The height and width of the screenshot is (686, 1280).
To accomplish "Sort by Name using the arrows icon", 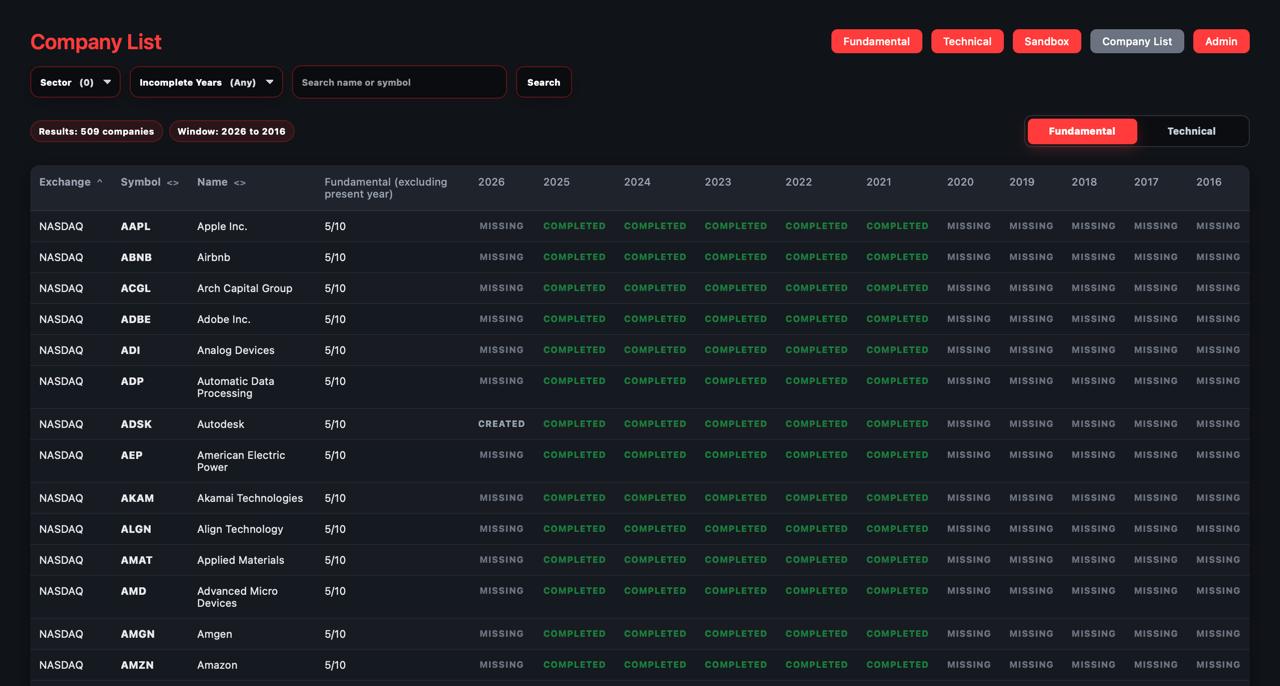I will [239, 183].
